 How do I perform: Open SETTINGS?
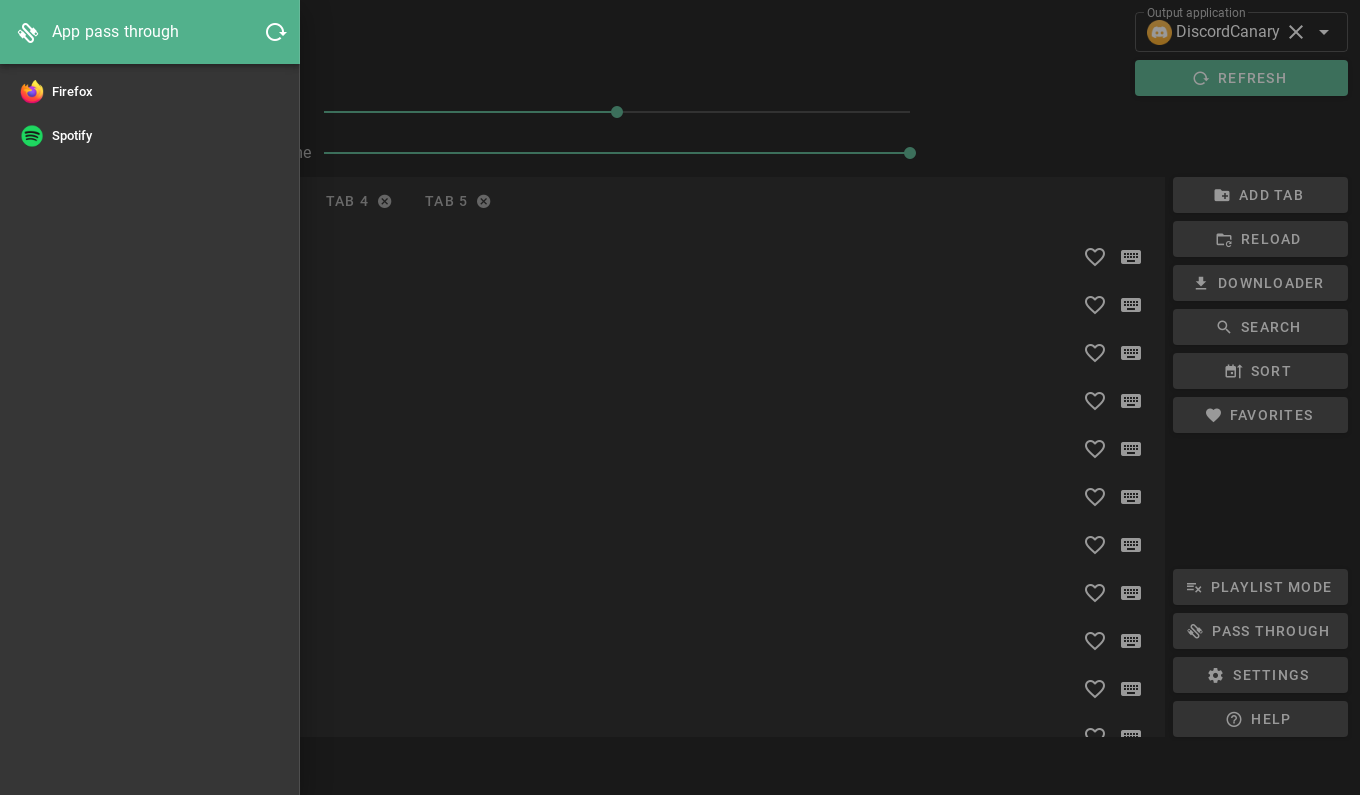click(1260, 675)
